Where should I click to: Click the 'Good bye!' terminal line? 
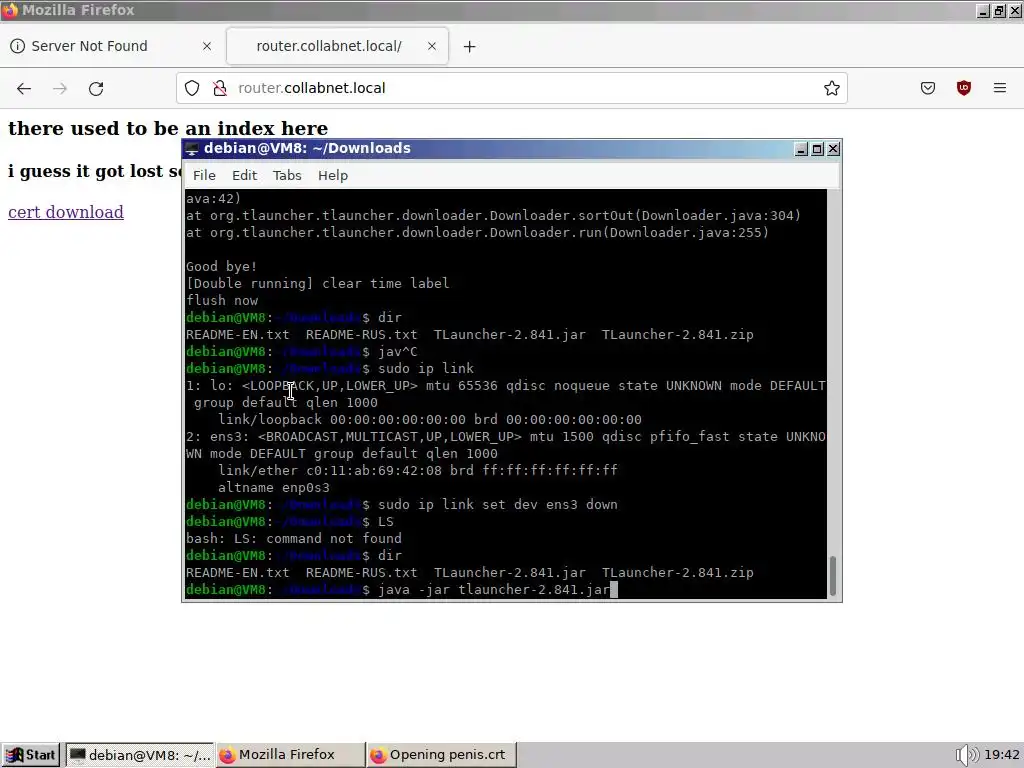pyautogui.click(x=221, y=266)
